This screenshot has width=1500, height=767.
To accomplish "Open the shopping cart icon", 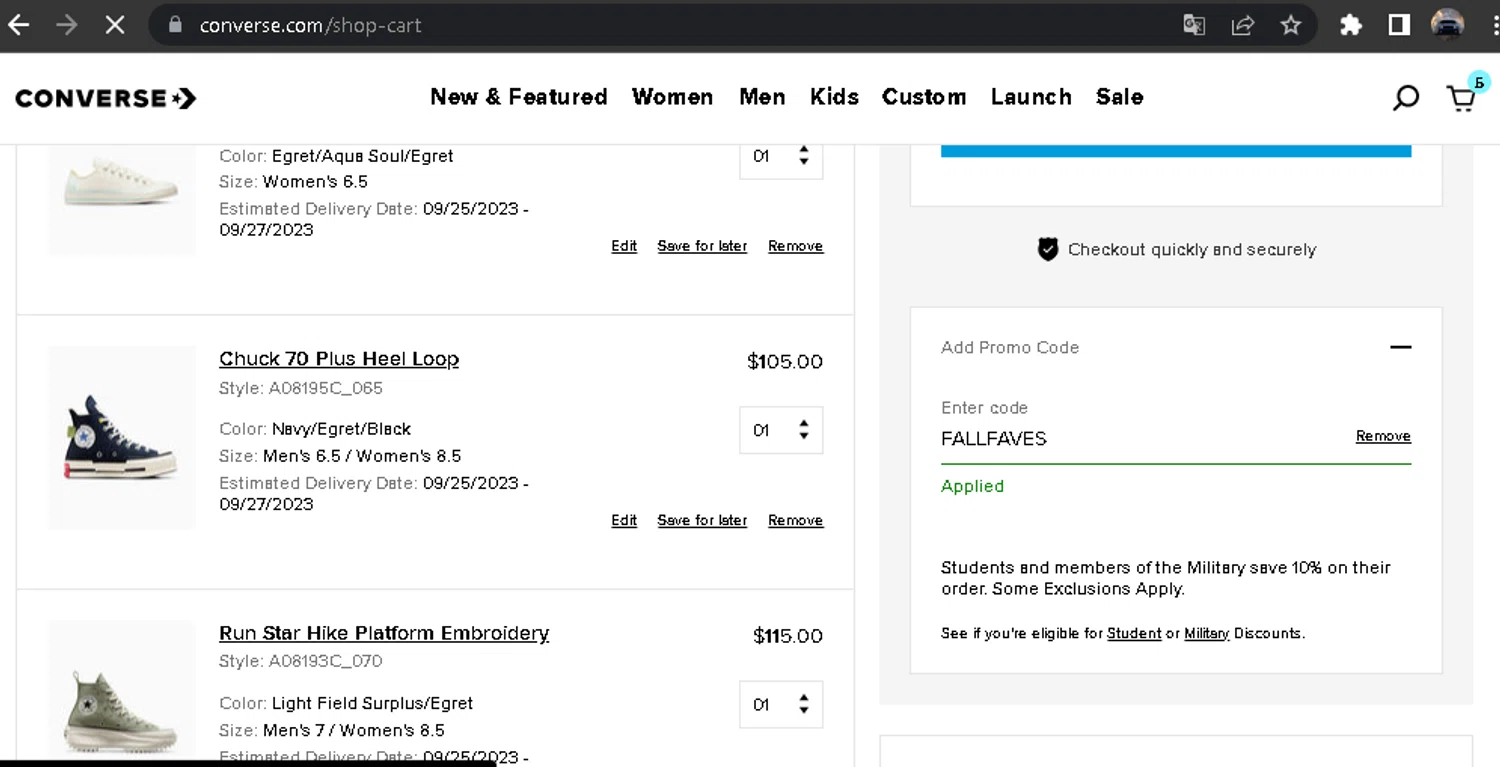I will (1461, 98).
